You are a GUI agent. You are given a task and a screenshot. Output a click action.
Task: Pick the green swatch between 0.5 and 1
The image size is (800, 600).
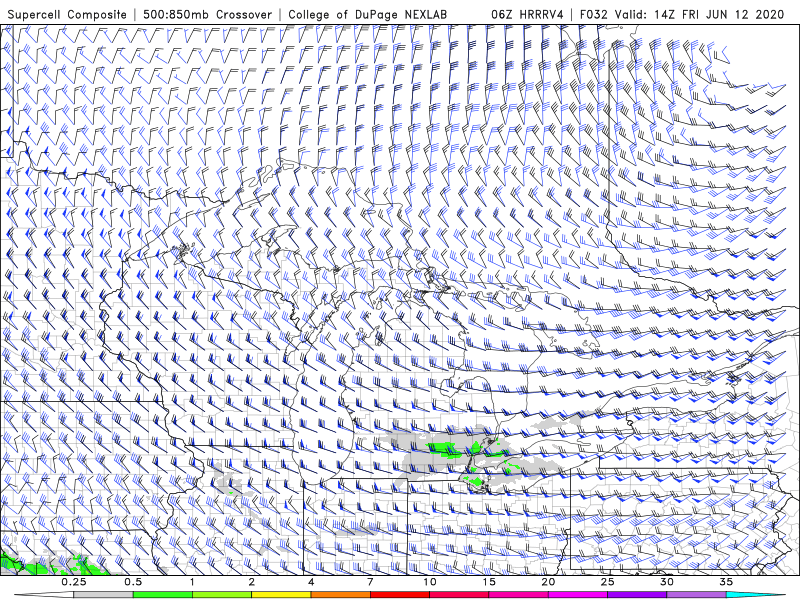(x=163, y=595)
